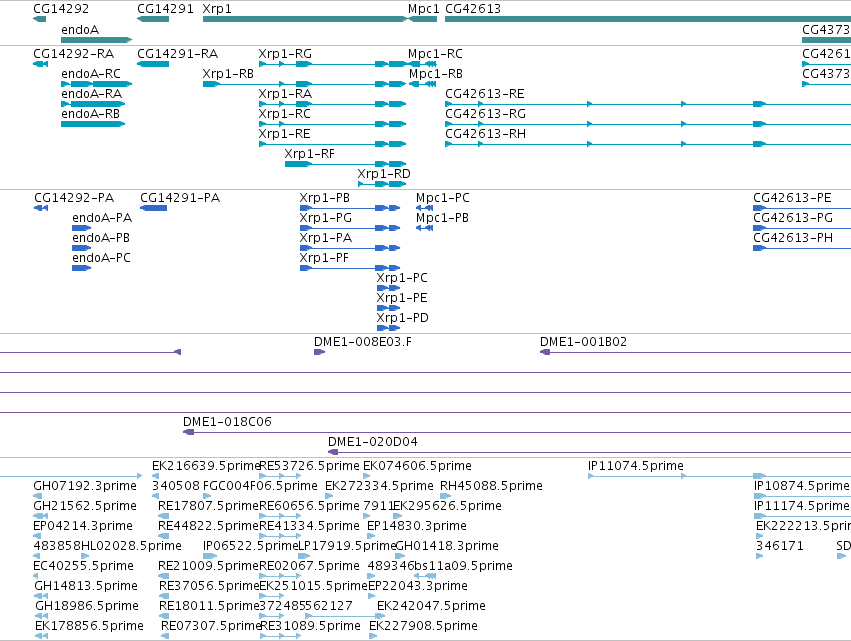The width and height of the screenshot is (851, 641).
Task: Click protein label 'CG42613-PG'
Action: point(793,218)
